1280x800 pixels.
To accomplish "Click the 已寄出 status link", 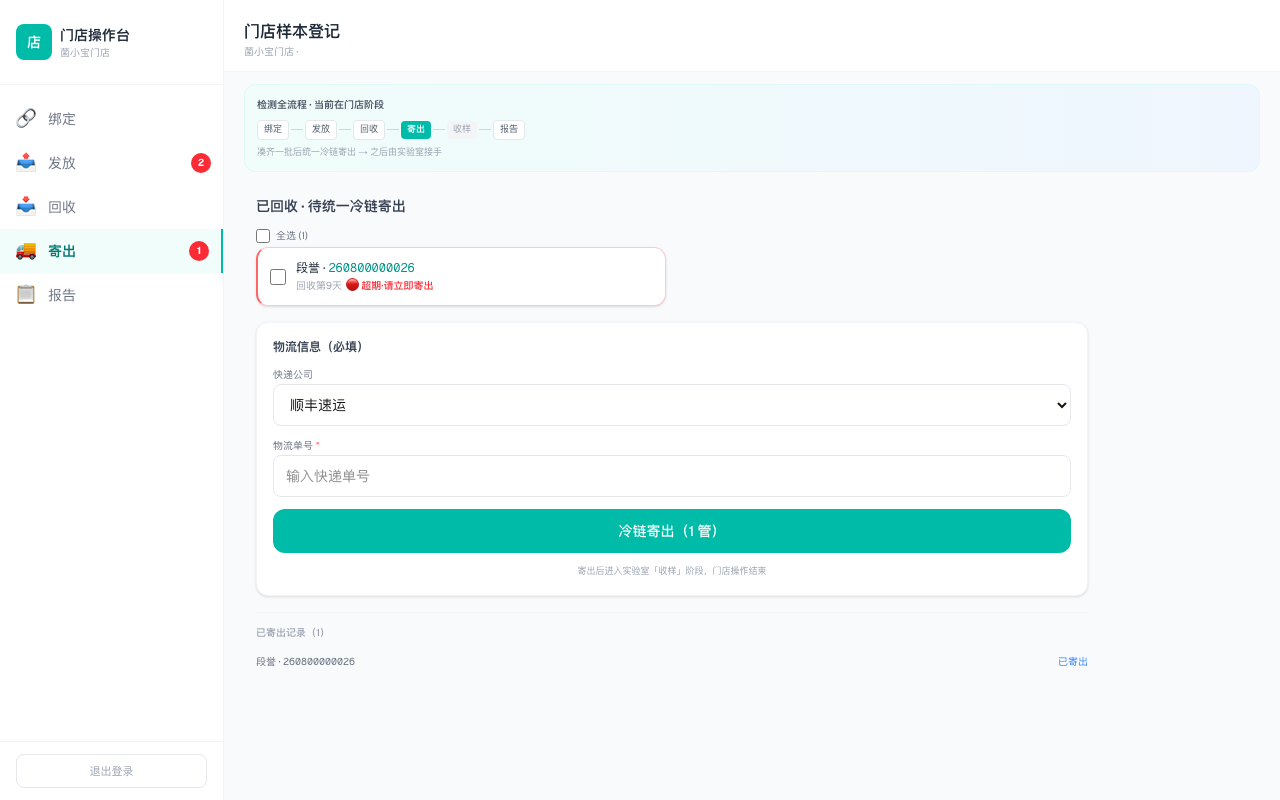I will [x=1073, y=662].
